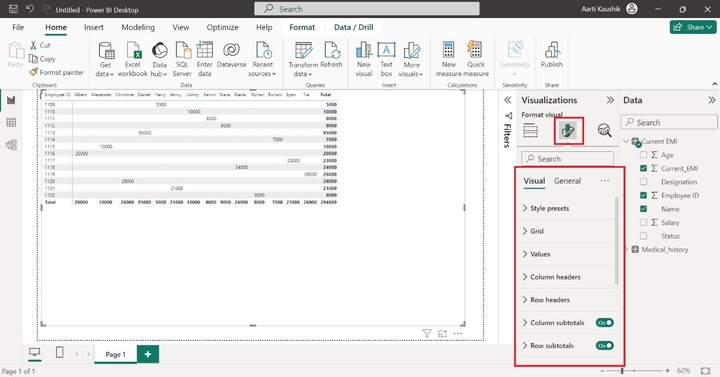Add a new page with plus button
Image resolution: width=720 pixels, height=377 pixels.
click(x=147, y=354)
